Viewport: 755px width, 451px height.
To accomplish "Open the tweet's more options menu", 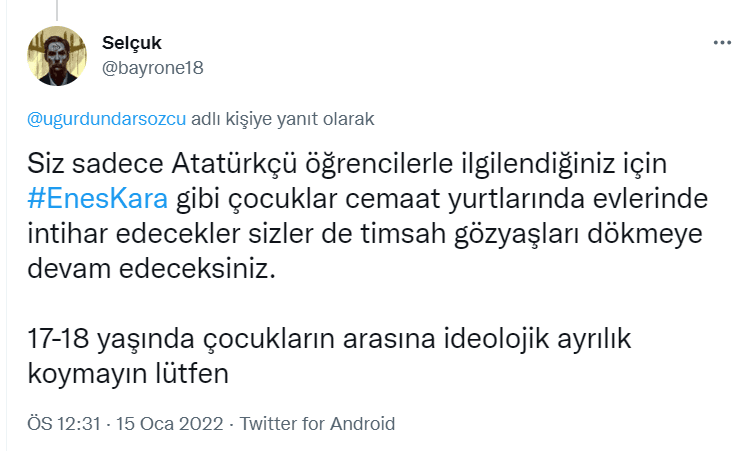I will (721, 45).
